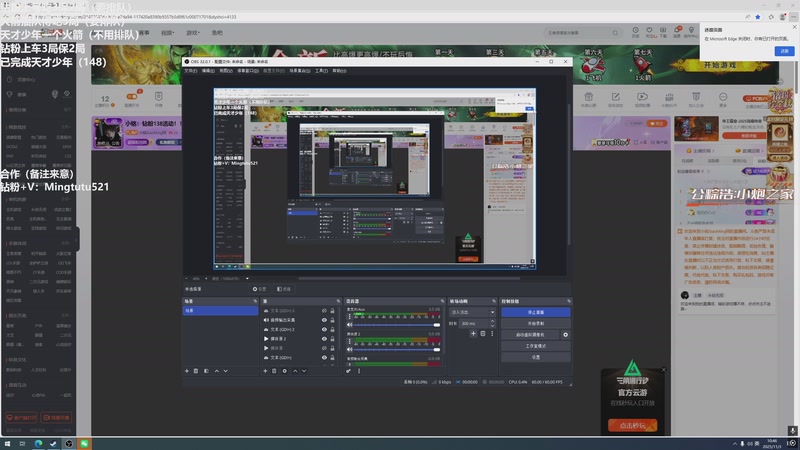
Task: Delete selected source with Sources trash icon
Action: coord(274,371)
